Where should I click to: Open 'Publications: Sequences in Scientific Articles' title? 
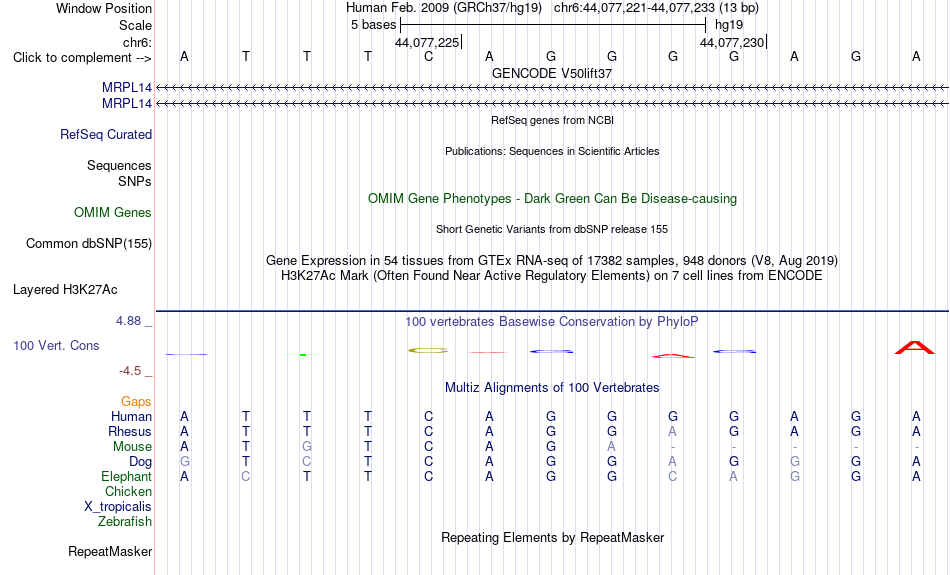(552, 151)
